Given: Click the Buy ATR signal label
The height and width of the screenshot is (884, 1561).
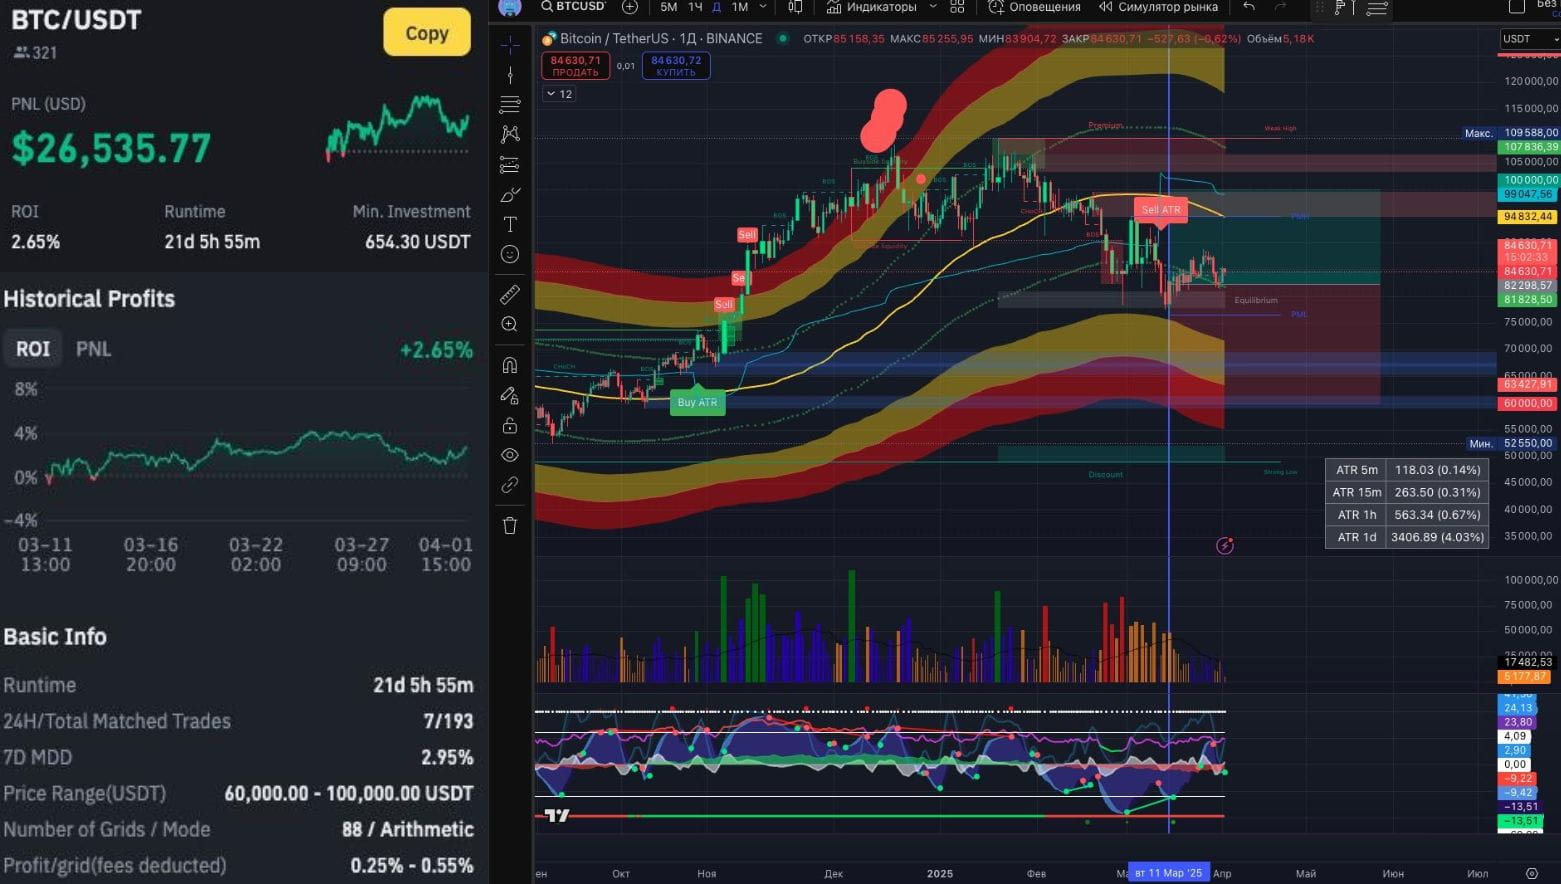Looking at the screenshot, I should click(x=697, y=402).
